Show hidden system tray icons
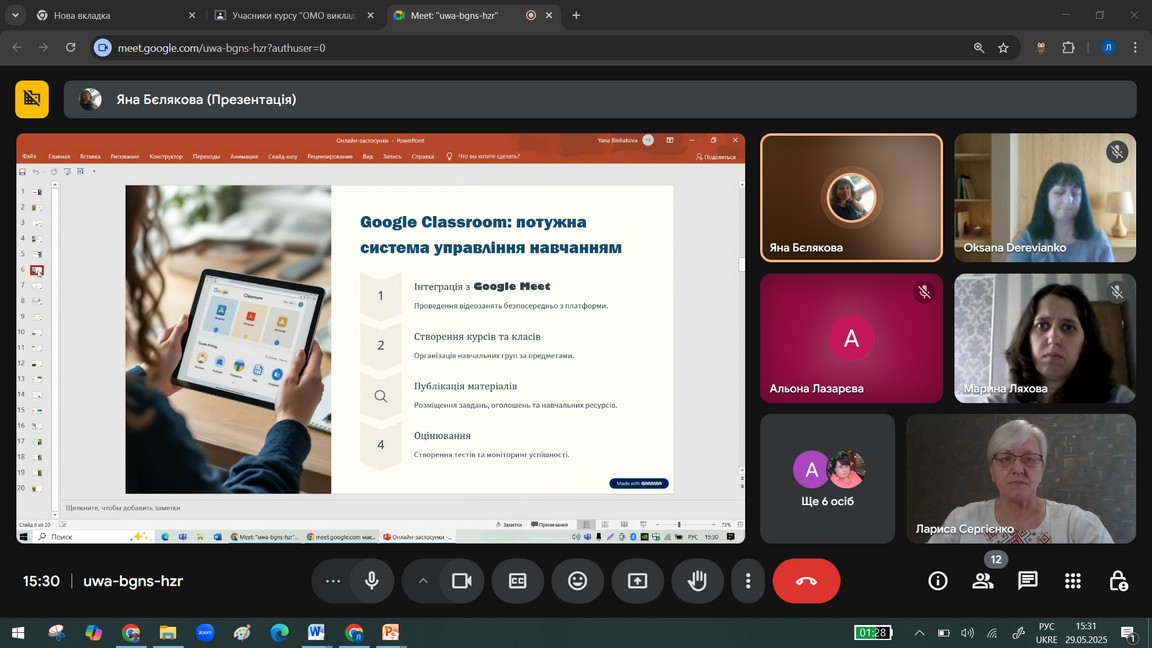The image size is (1152, 648). pyautogui.click(x=919, y=633)
